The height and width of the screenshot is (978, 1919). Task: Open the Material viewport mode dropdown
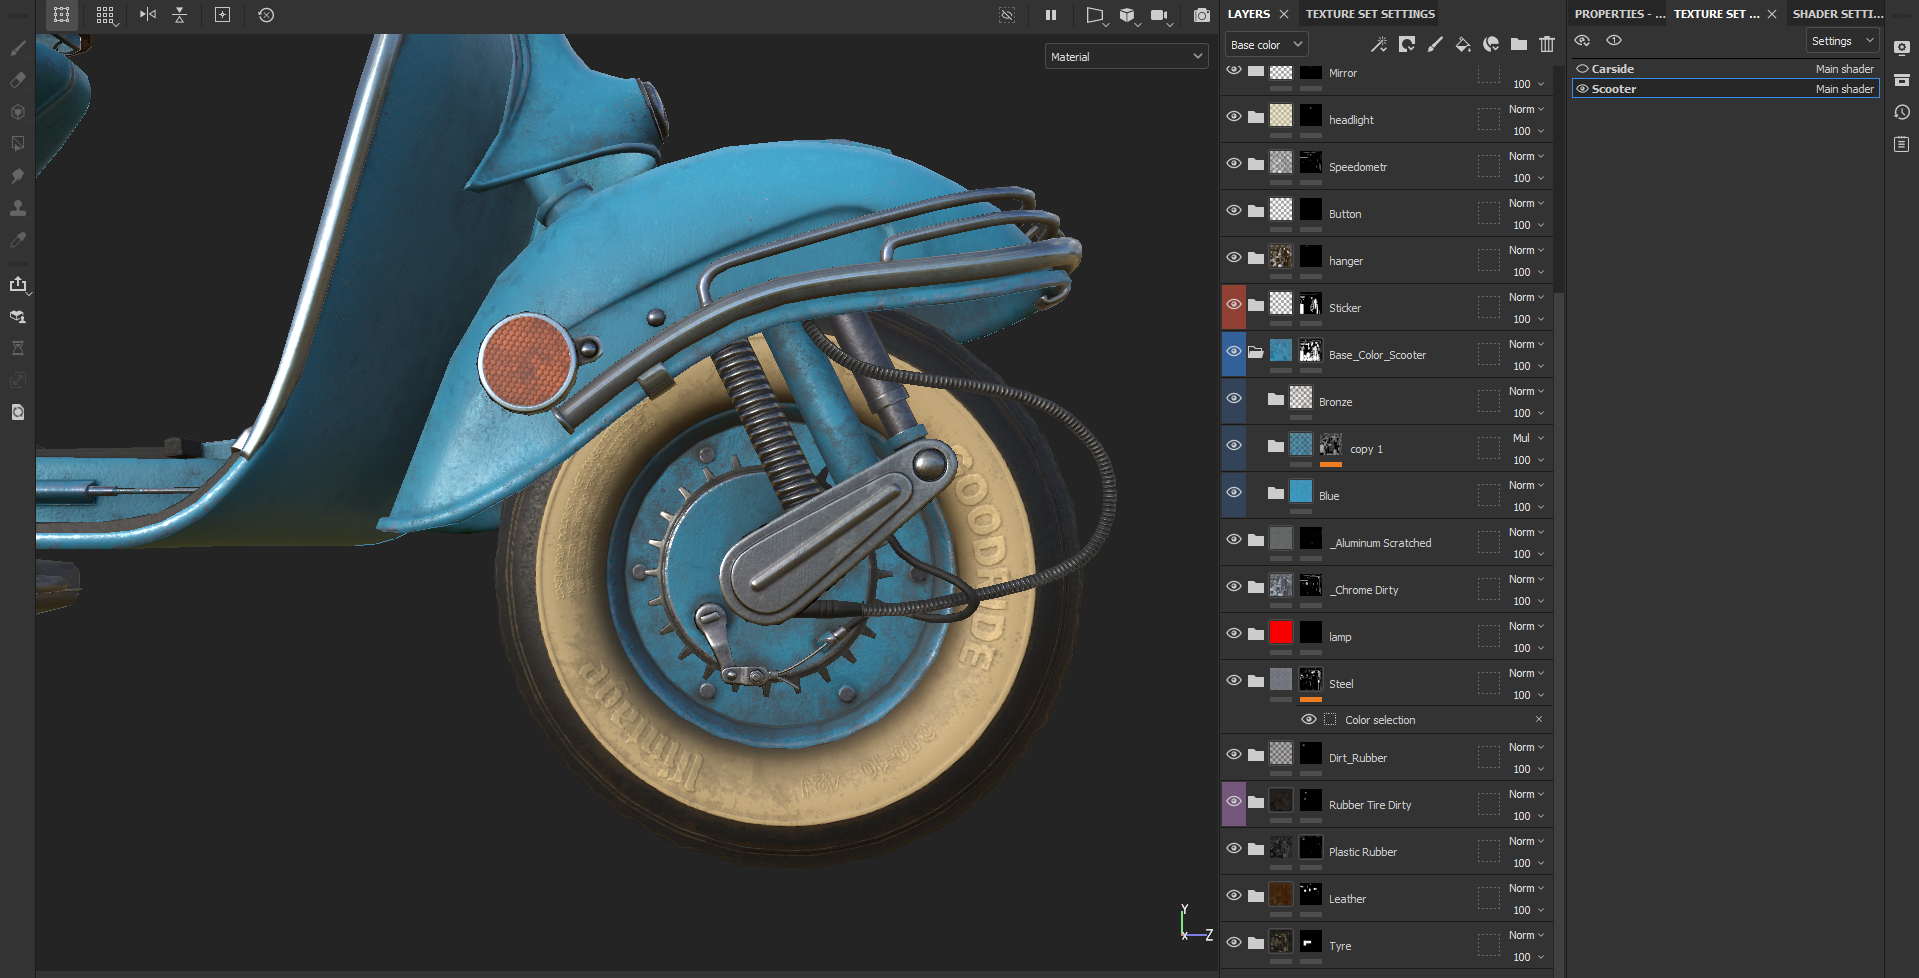click(x=1126, y=57)
